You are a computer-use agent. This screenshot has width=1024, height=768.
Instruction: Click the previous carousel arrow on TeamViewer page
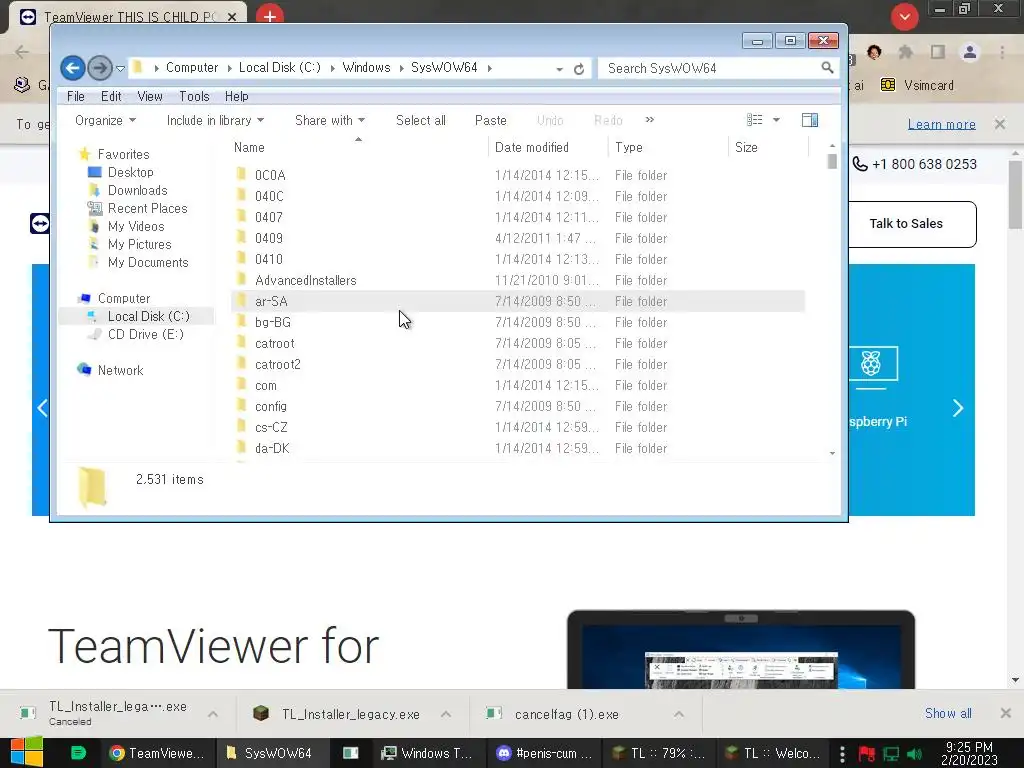42,408
